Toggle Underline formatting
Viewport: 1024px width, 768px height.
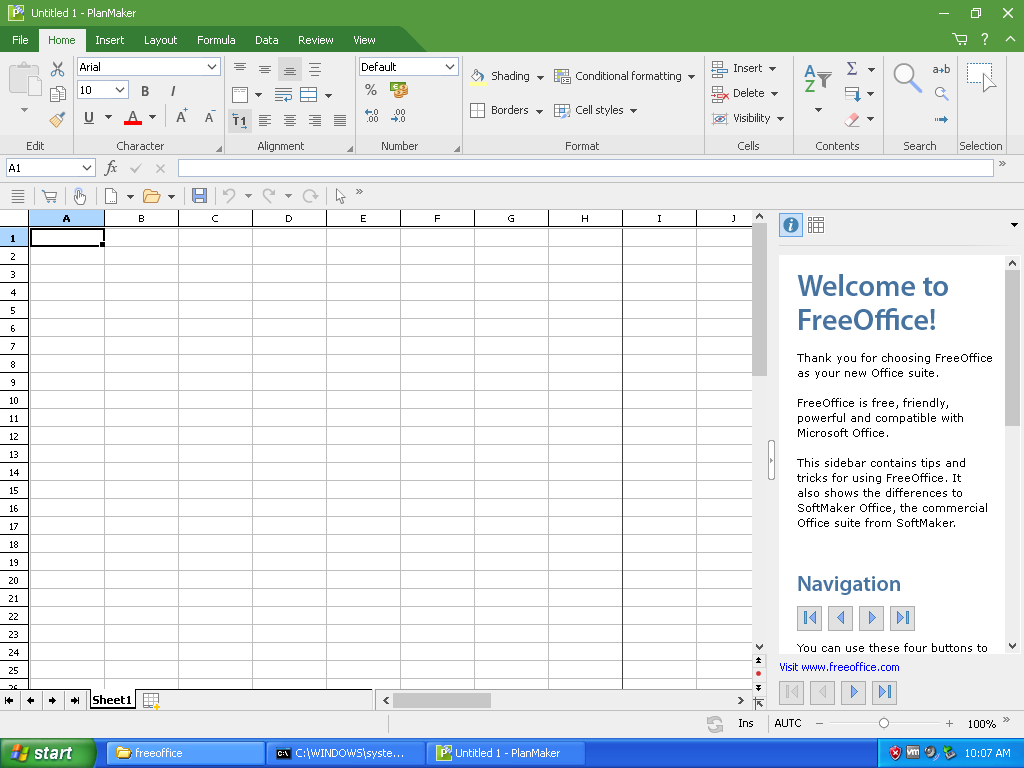pyautogui.click(x=89, y=118)
